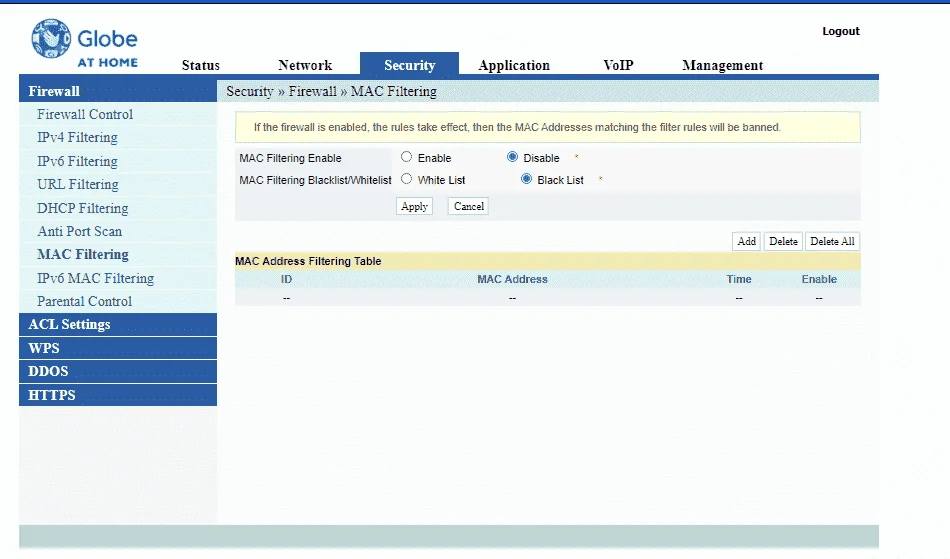Click the Cancel button
The image size is (950, 559).
click(x=468, y=207)
